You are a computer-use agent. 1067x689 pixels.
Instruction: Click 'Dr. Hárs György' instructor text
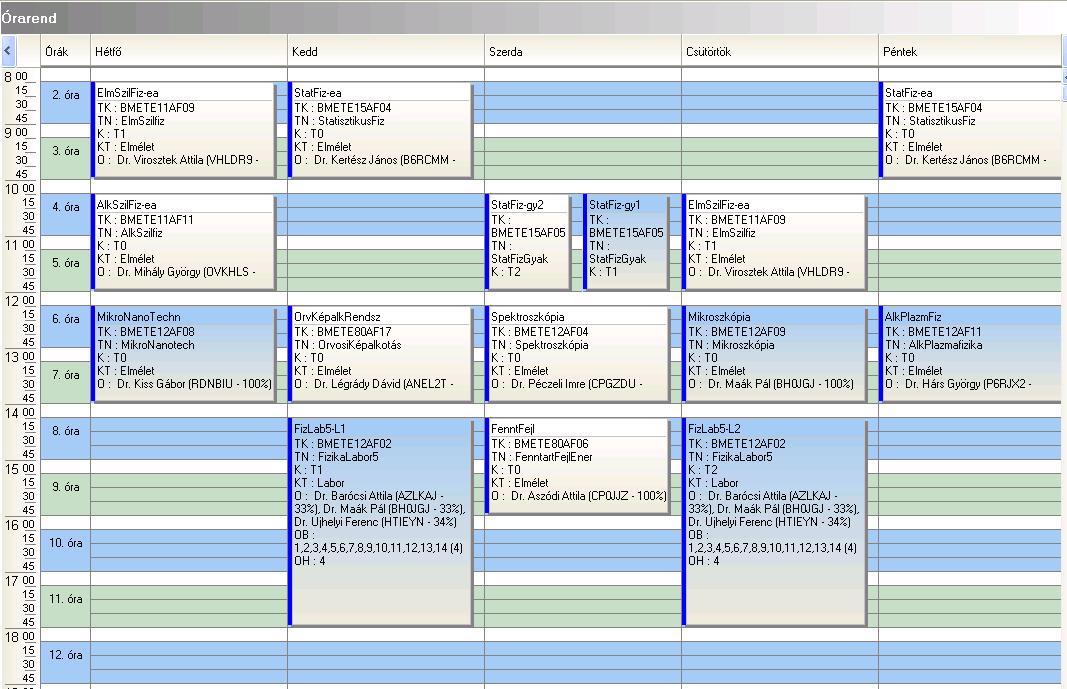click(942, 384)
